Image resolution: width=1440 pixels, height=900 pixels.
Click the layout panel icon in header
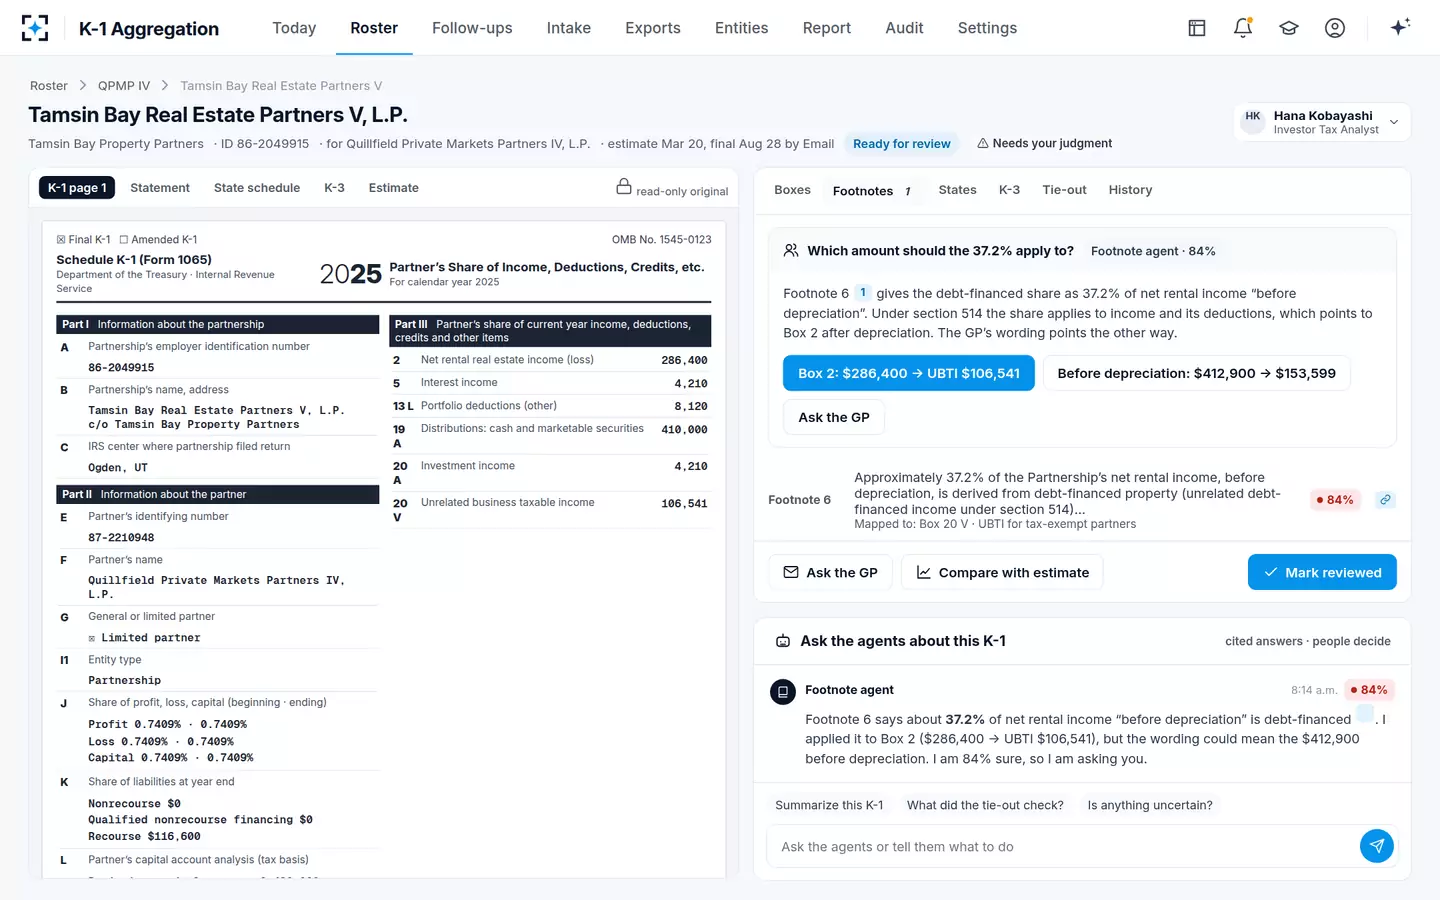[1197, 28]
